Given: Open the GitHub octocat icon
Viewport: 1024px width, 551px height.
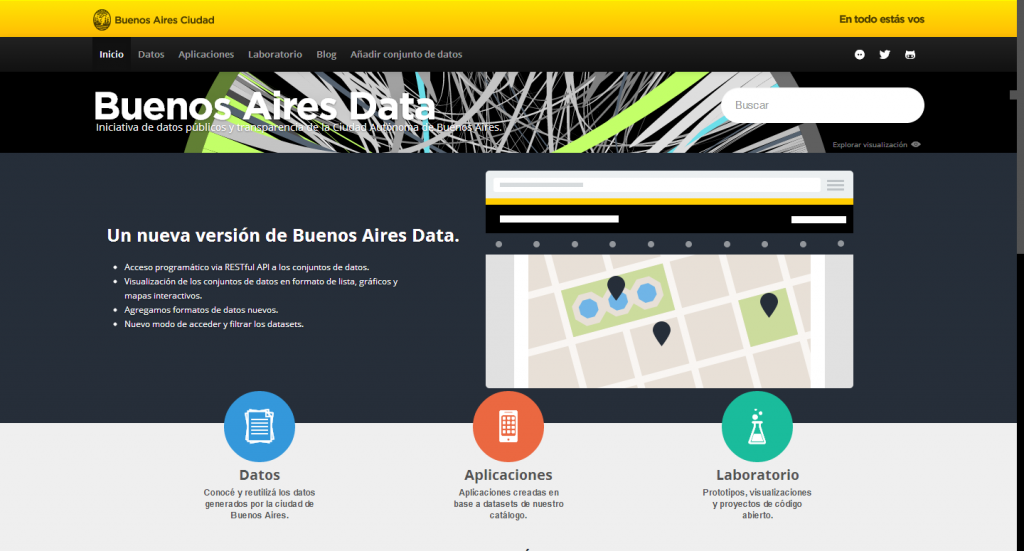Looking at the screenshot, I should [910, 55].
